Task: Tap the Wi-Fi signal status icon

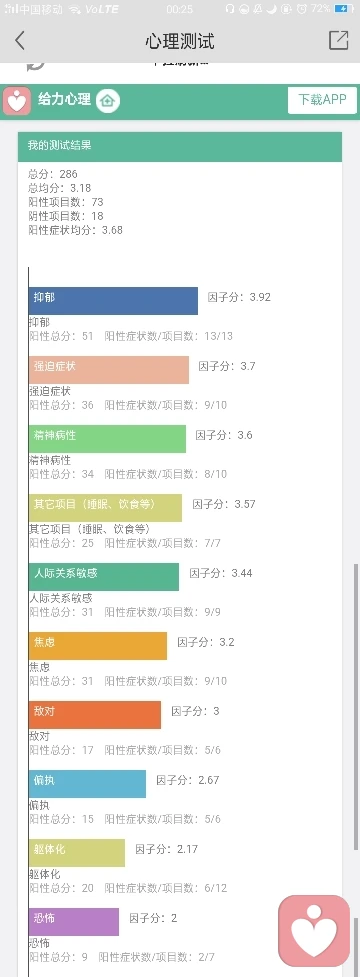Action: (x=75, y=9)
